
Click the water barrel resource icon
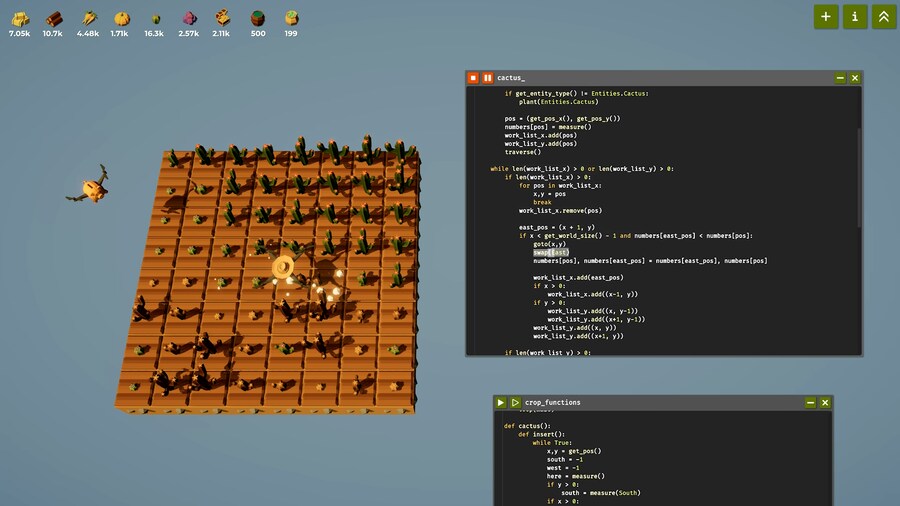point(258,18)
